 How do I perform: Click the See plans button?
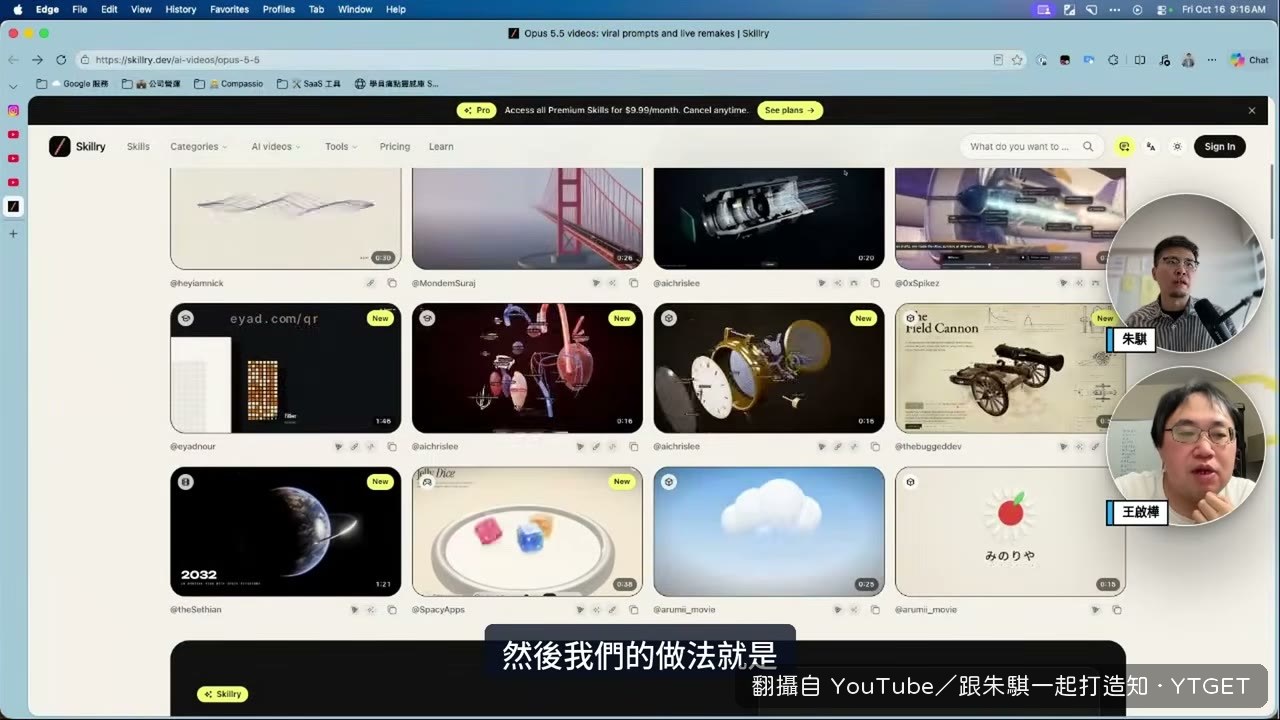pos(790,110)
